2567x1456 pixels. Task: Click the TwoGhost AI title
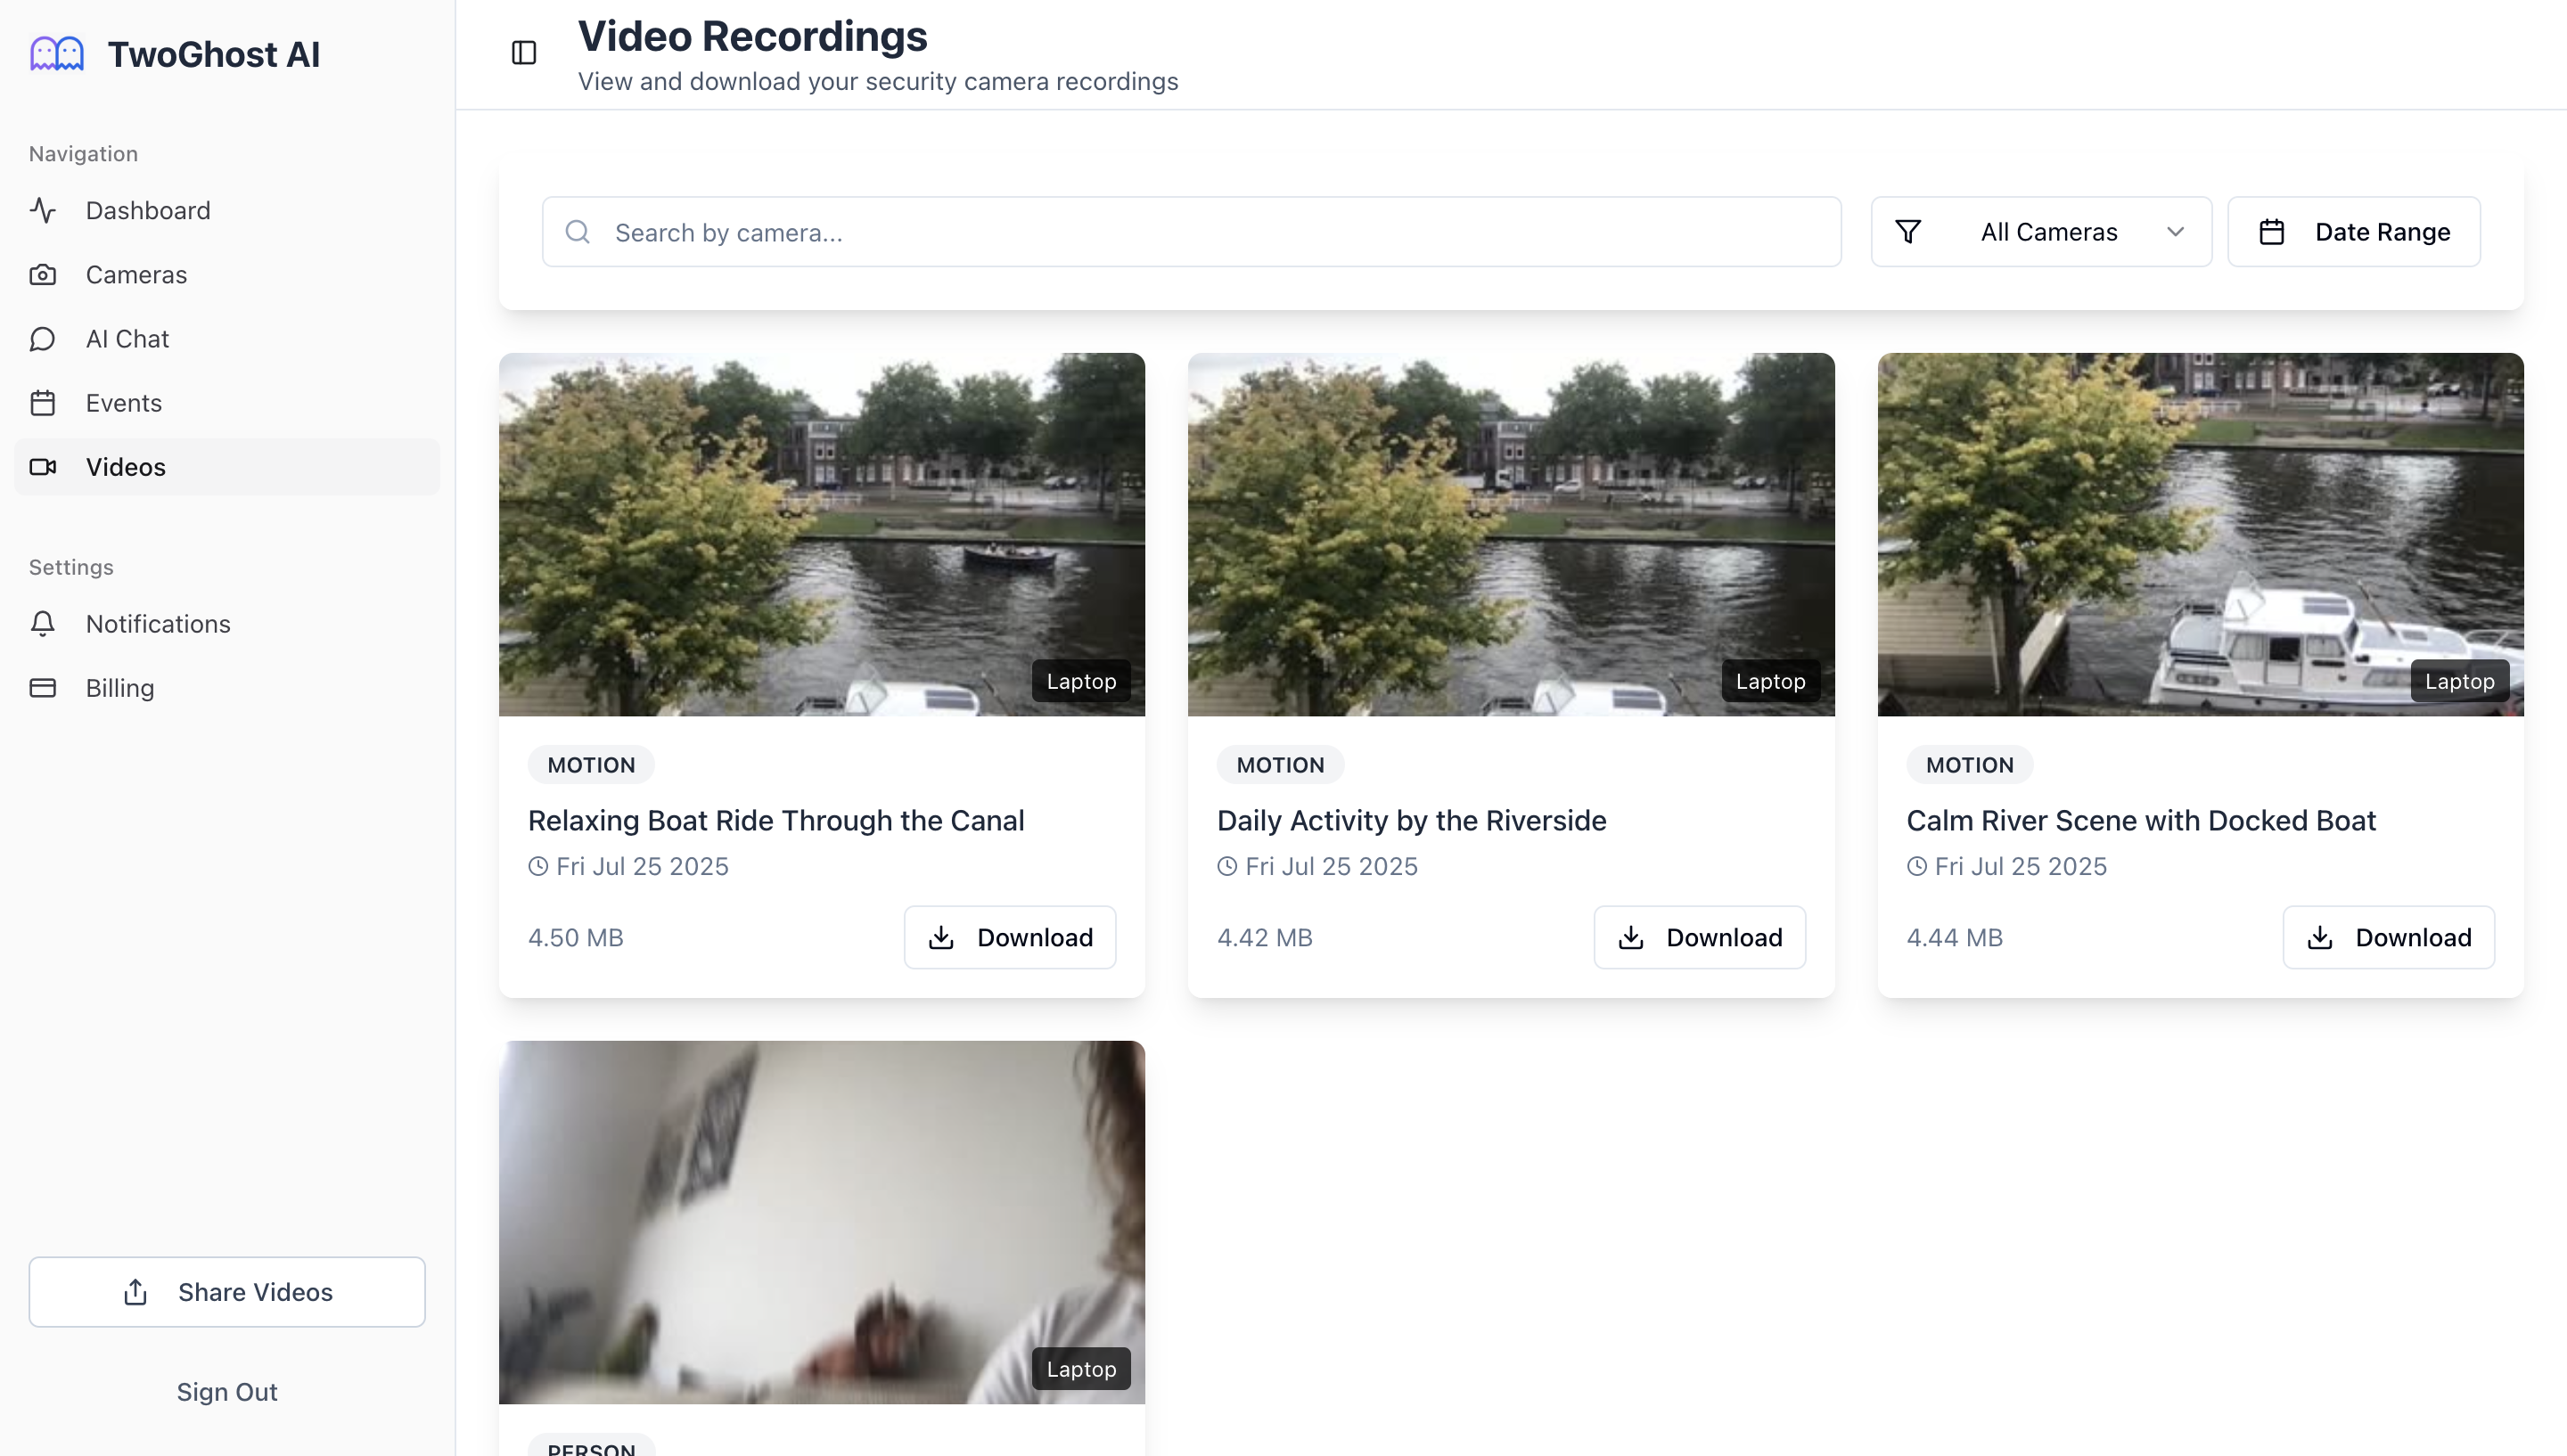point(214,54)
